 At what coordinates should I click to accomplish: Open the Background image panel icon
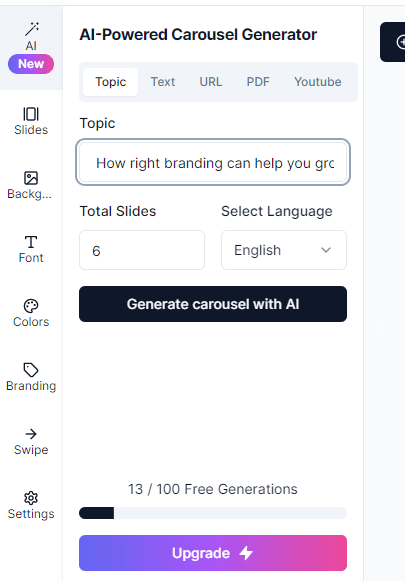31,178
